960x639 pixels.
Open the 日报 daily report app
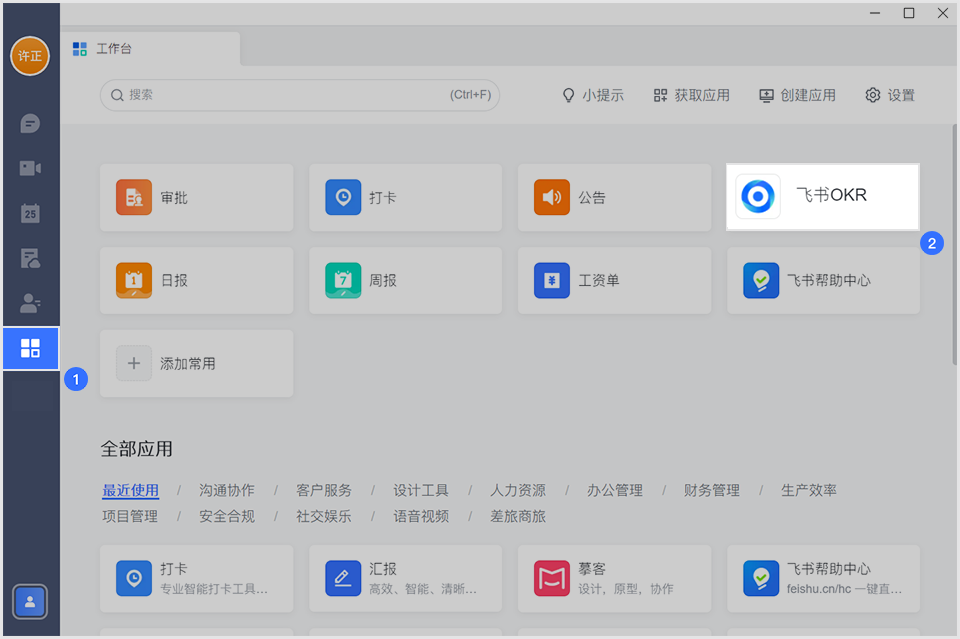coord(197,280)
